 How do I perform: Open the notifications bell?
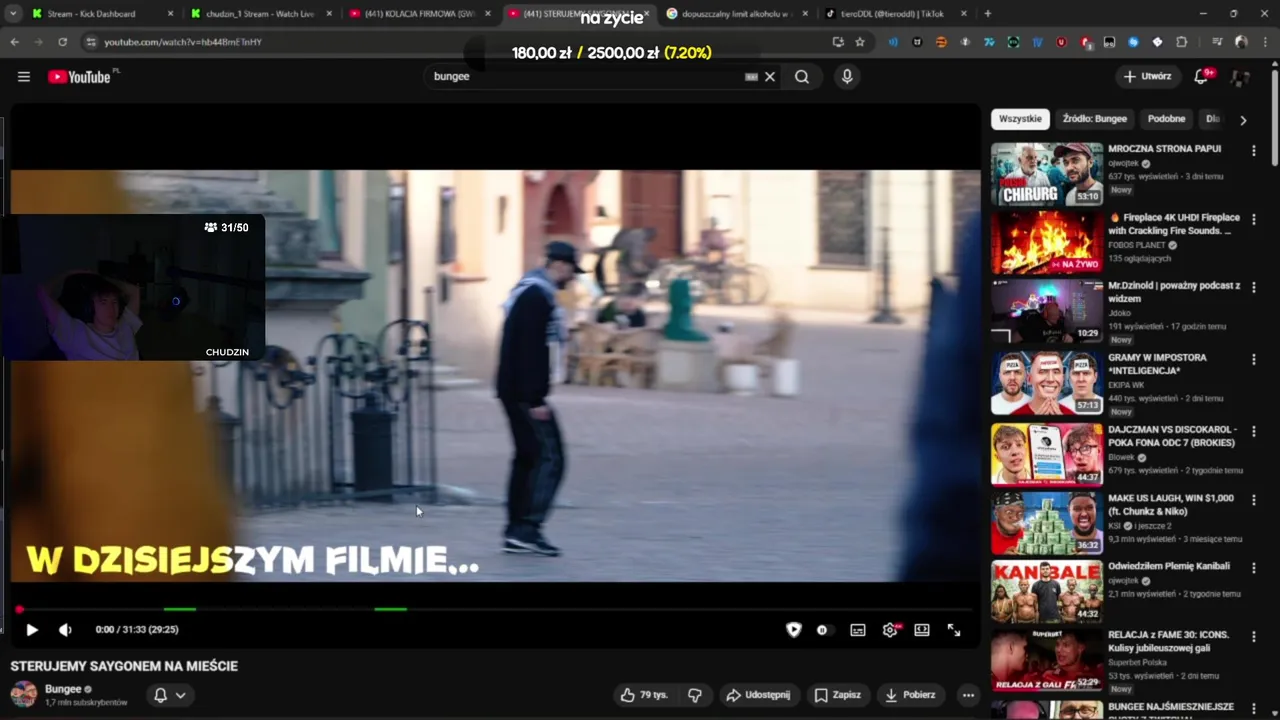[x=1202, y=77]
